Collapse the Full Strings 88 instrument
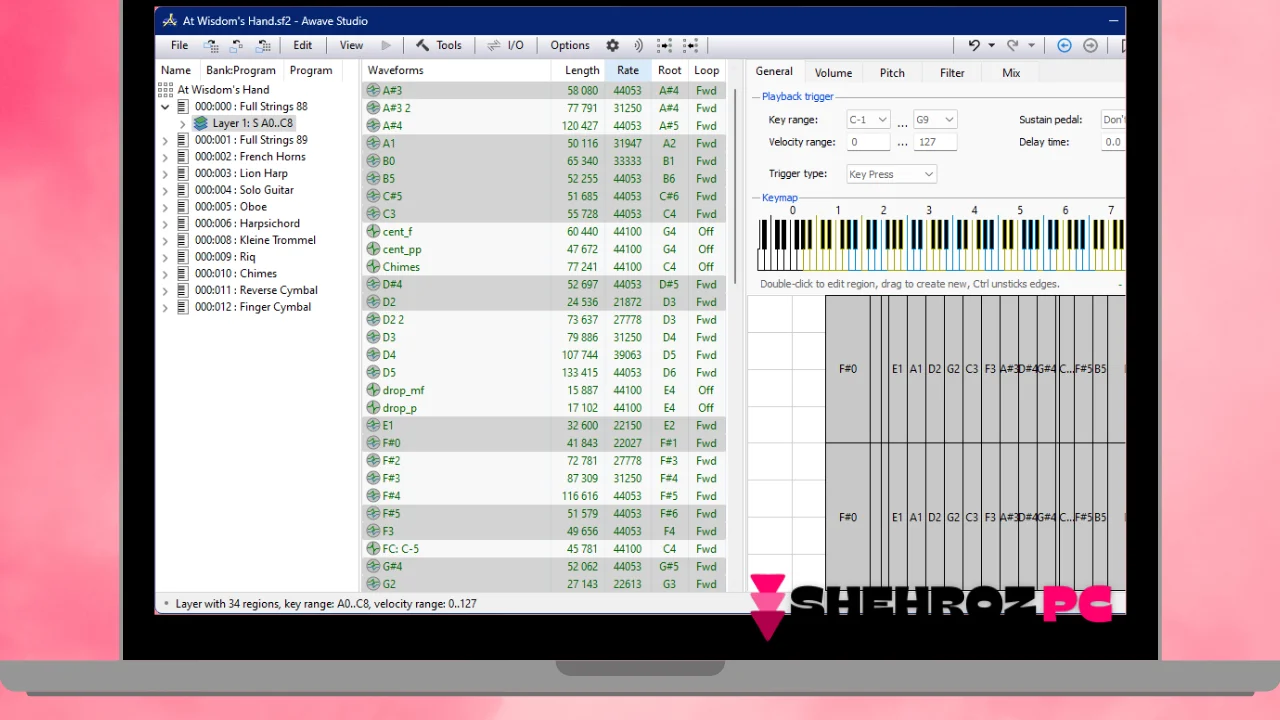1280x720 pixels. 165,107
